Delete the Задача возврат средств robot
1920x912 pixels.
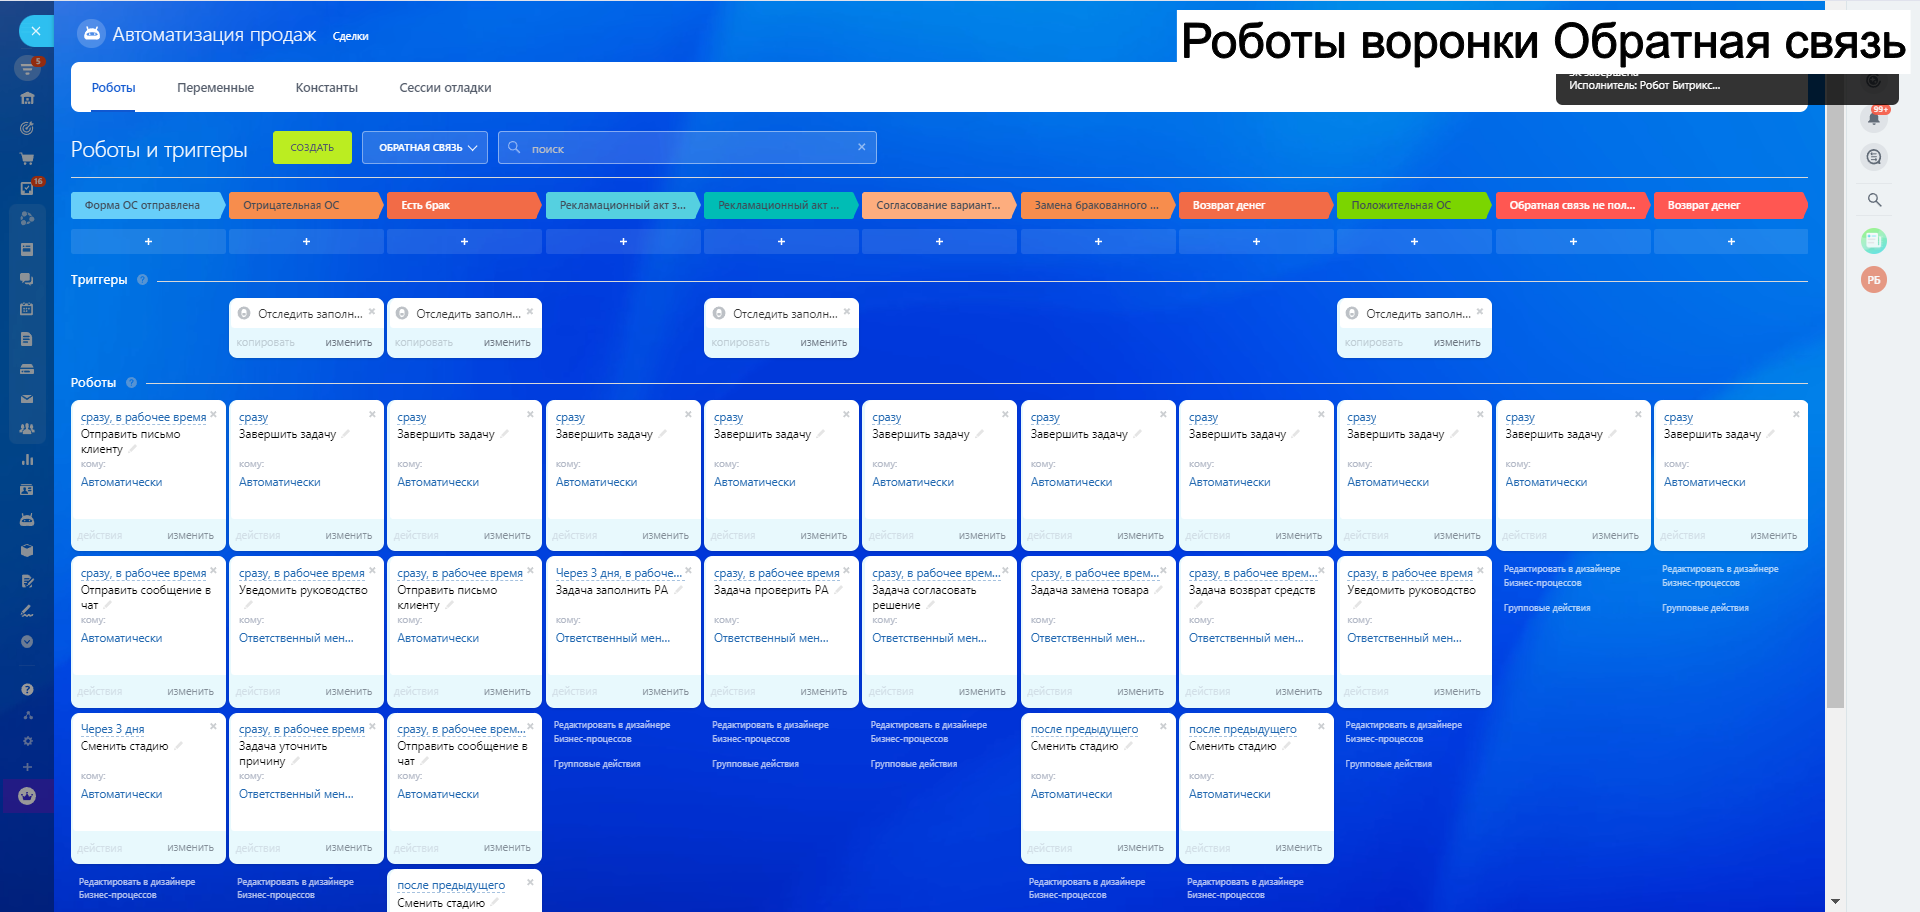(x=1321, y=571)
